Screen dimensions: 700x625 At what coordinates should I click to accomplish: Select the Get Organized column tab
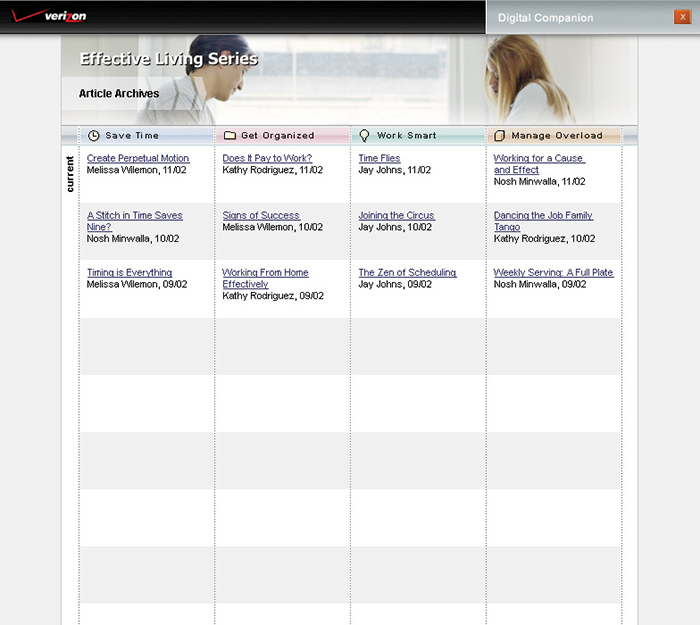coord(277,136)
